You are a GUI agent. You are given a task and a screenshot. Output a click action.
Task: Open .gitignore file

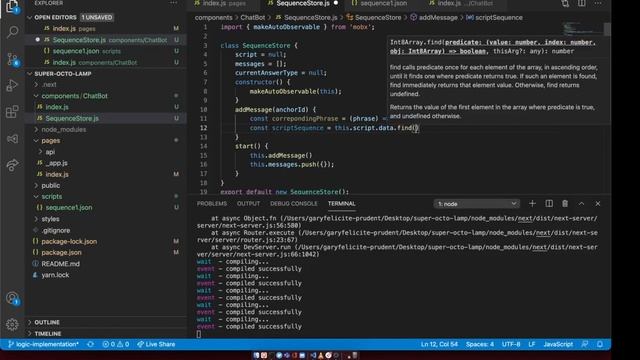coord(56,230)
